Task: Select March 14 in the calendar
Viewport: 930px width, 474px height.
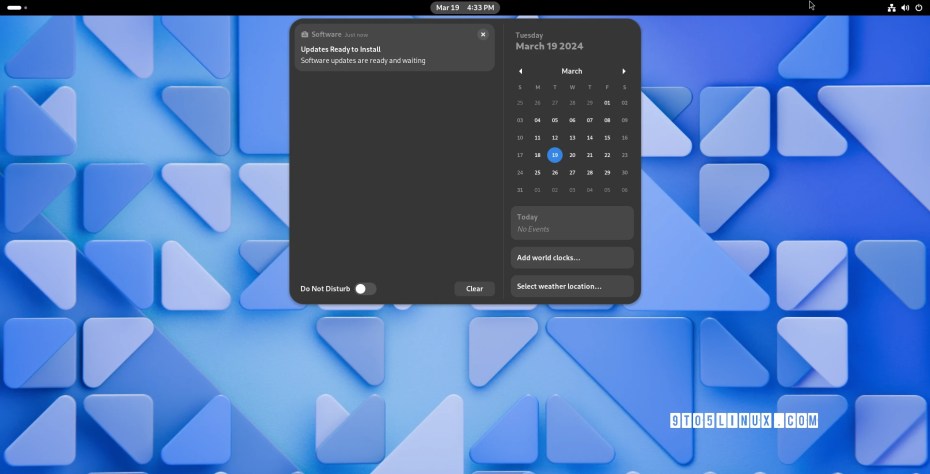Action: click(x=590, y=138)
